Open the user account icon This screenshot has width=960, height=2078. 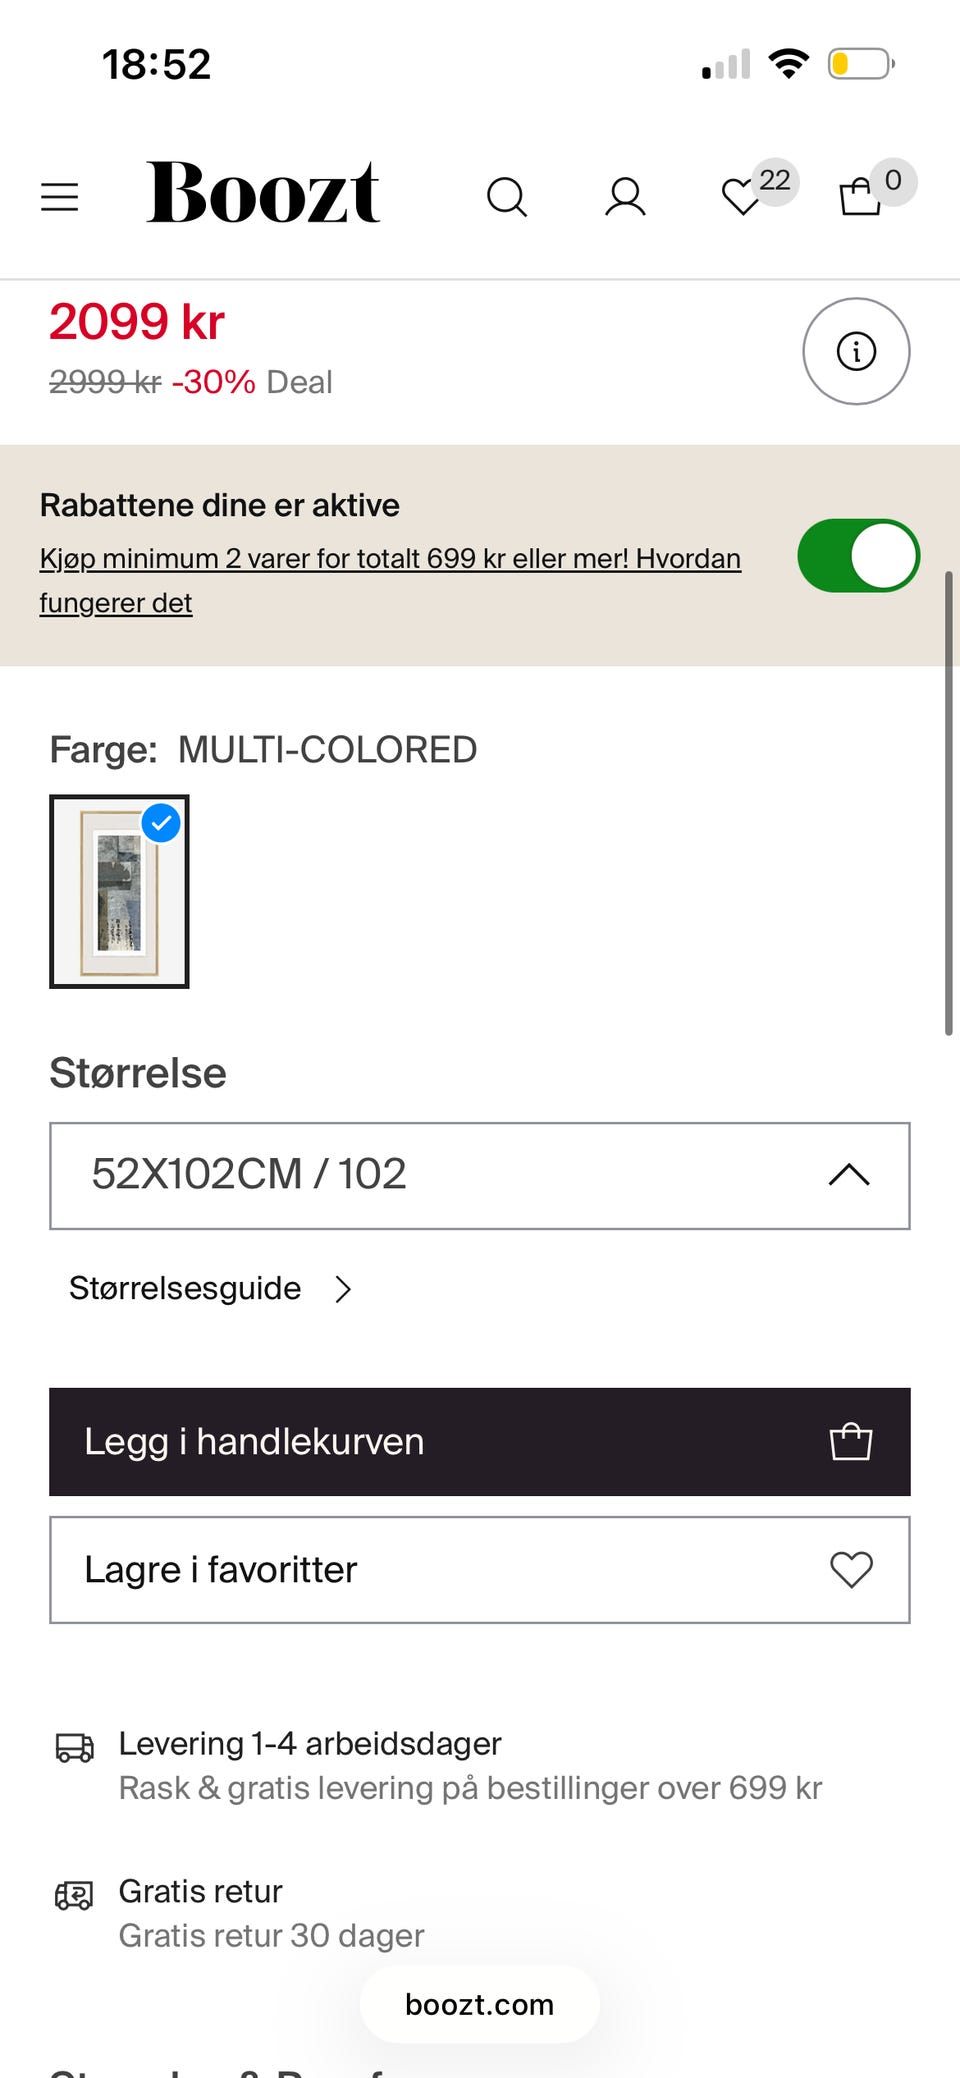click(x=625, y=197)
